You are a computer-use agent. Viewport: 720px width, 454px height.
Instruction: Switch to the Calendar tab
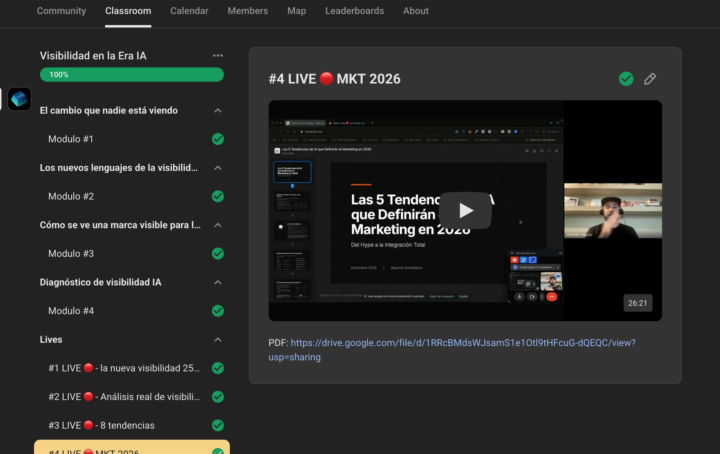pyautogui.click(x=189, y=11)
